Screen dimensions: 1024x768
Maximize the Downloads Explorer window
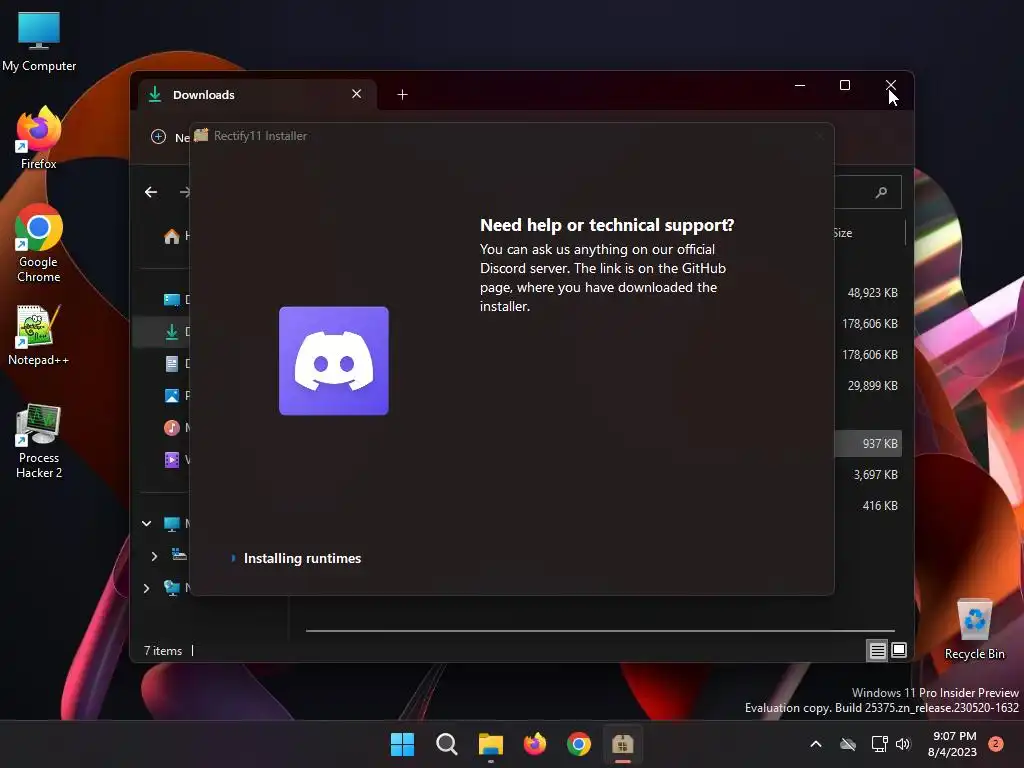pos(844,86)
